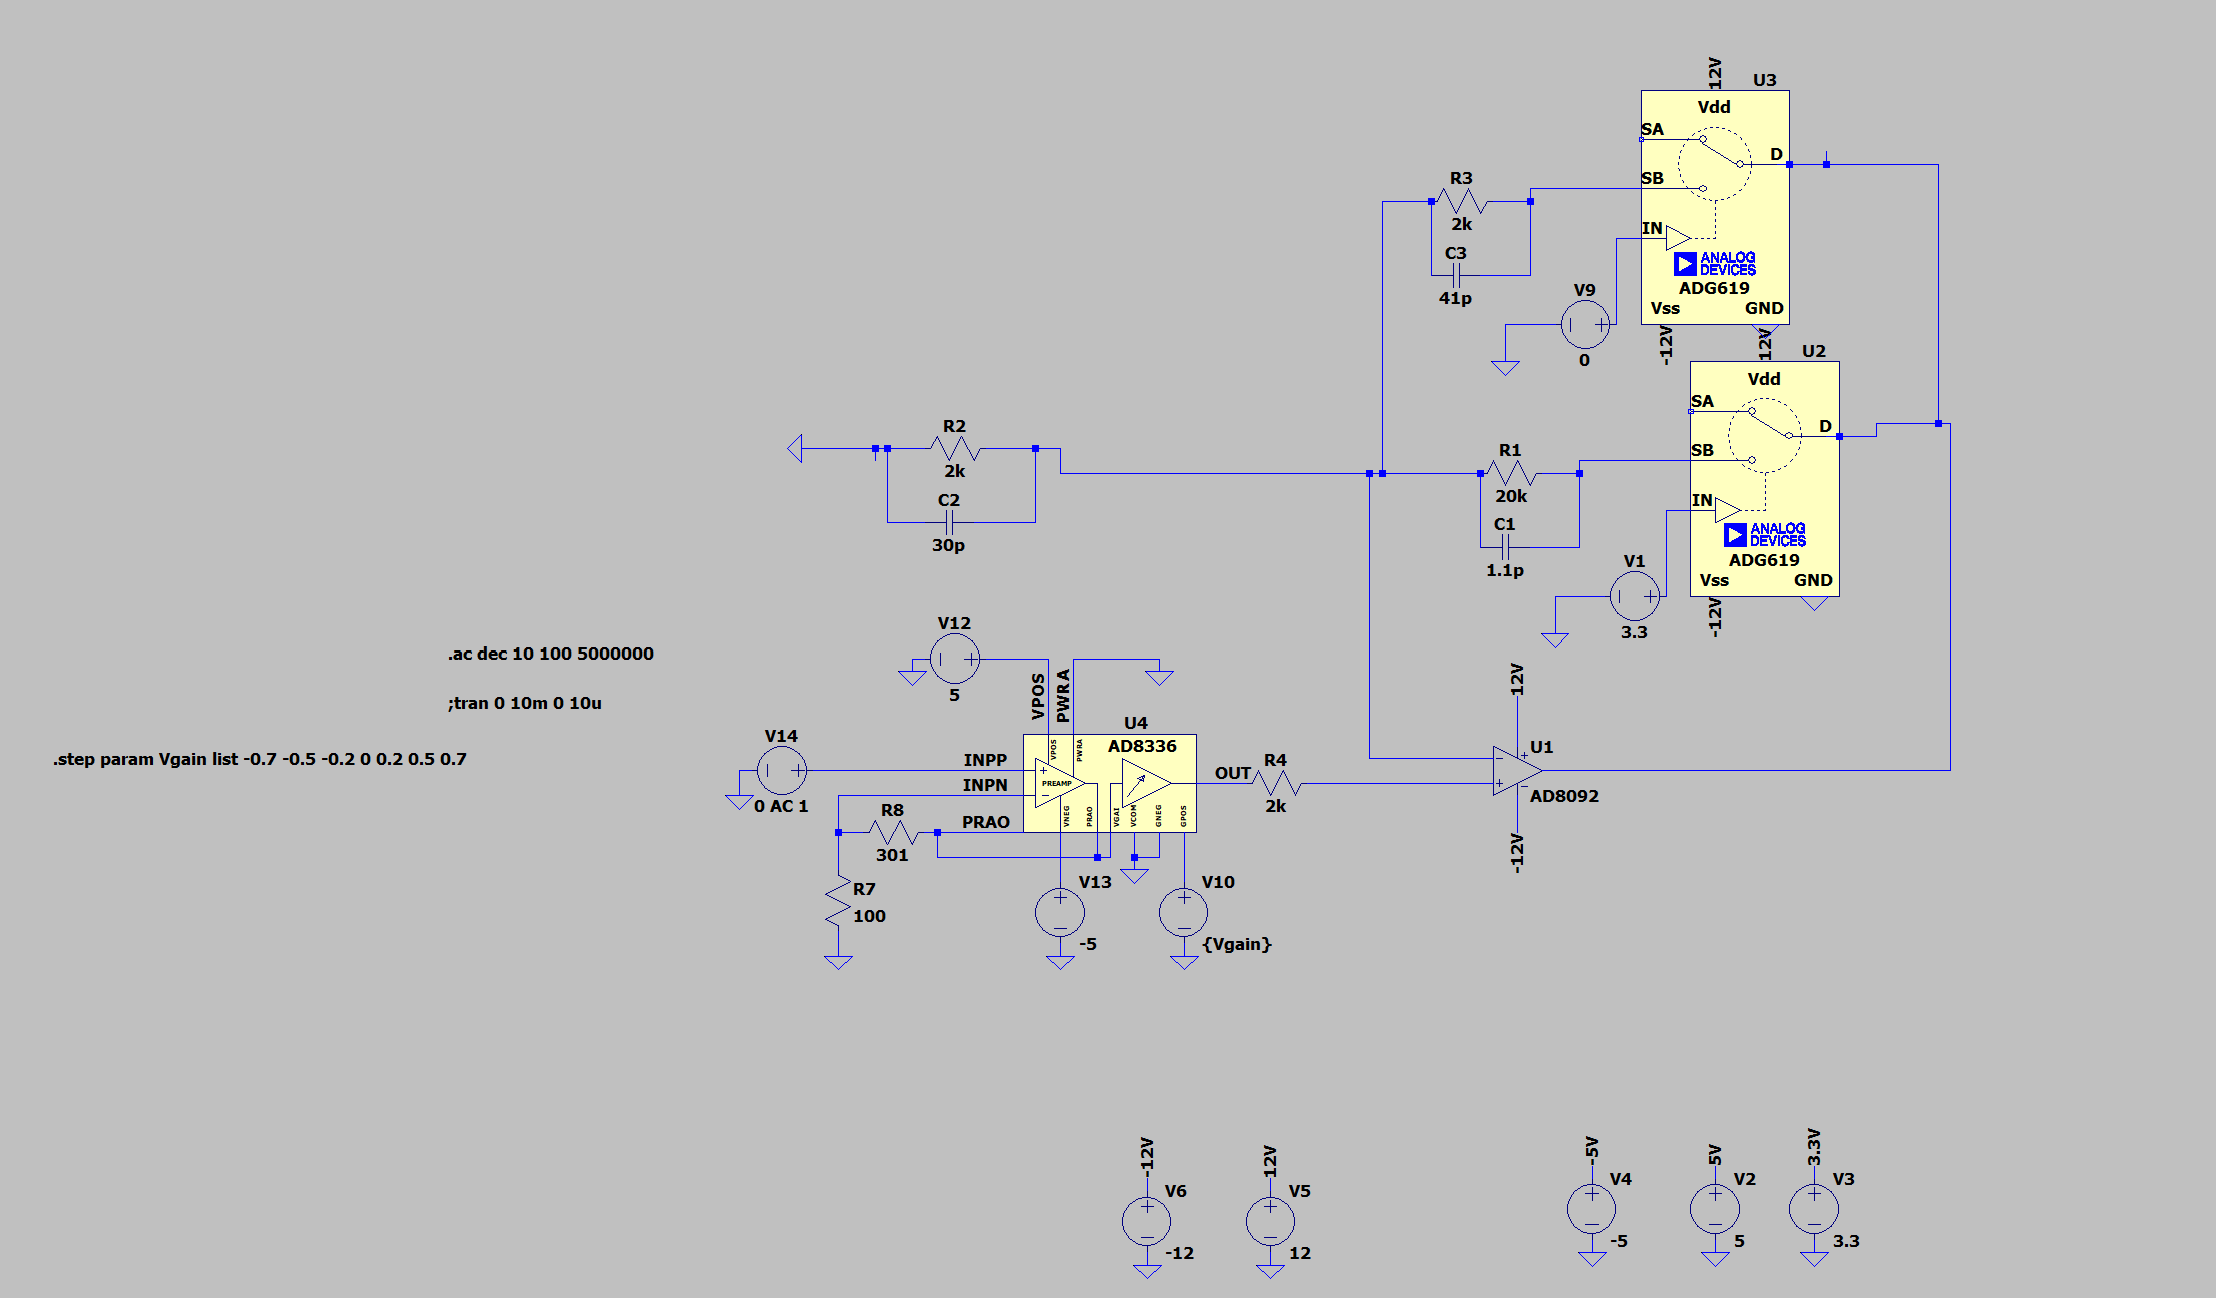
Task: Select resistor R2 symbol
Action: [x=955, y=448]
